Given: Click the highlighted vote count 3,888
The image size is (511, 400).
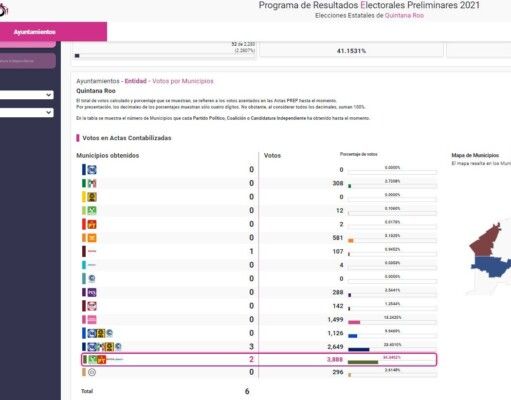Looking at the screenshot, I should [335, 359].
